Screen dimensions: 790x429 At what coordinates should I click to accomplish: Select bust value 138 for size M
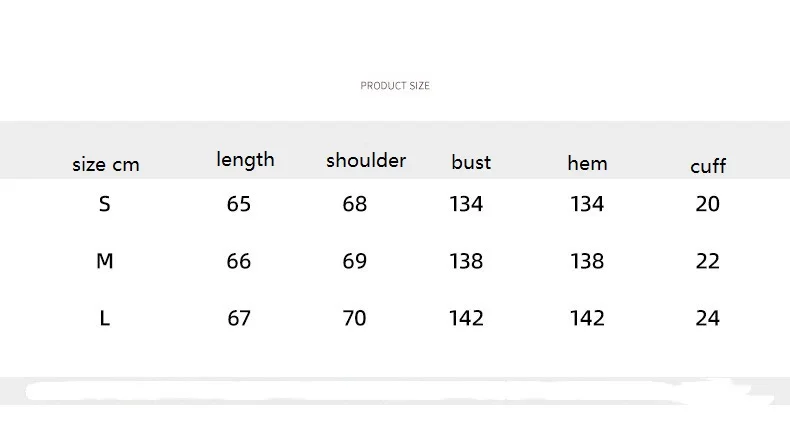(x=467, y=261)
